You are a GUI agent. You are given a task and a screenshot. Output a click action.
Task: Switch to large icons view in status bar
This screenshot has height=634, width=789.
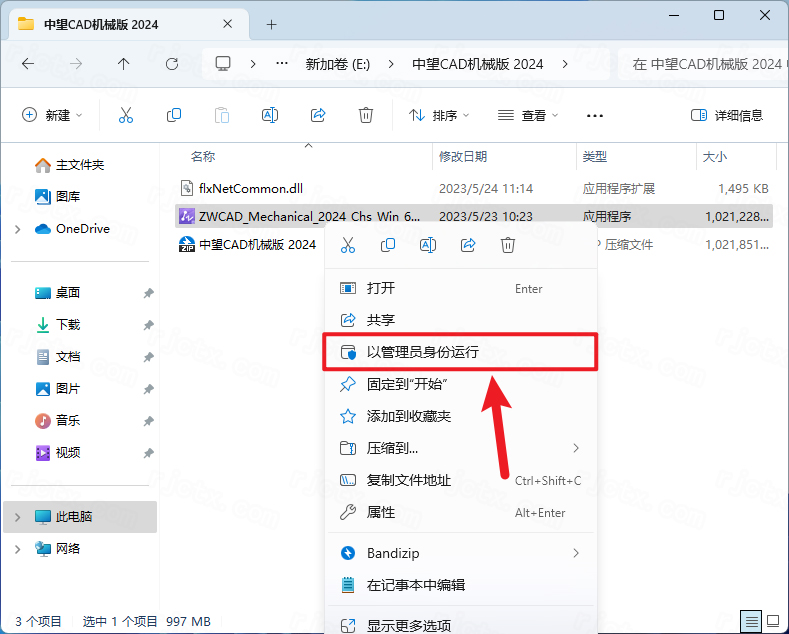[x=771, y=621]
